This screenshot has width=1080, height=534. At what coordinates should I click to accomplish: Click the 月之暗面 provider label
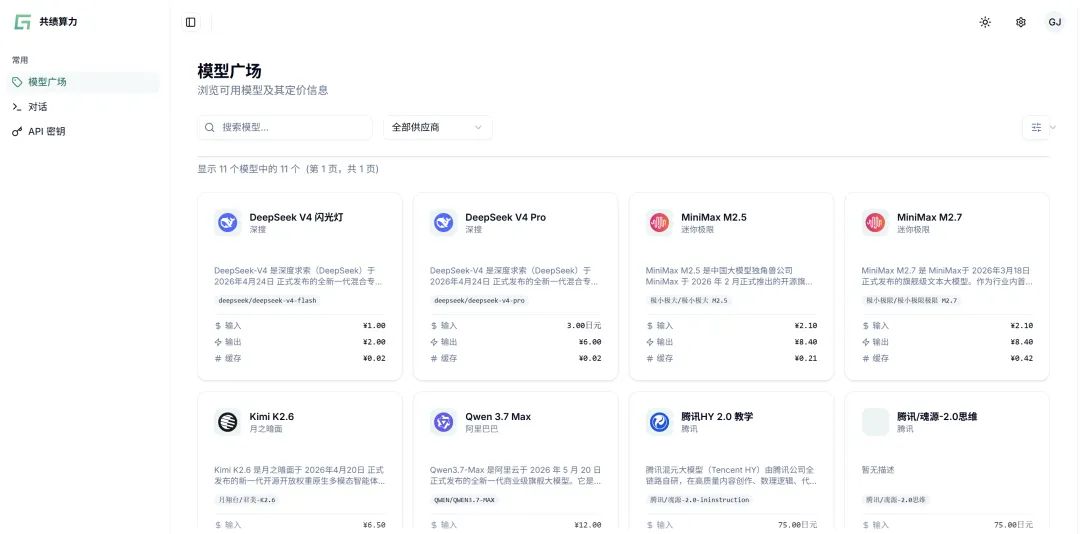(x=266, y=429)
